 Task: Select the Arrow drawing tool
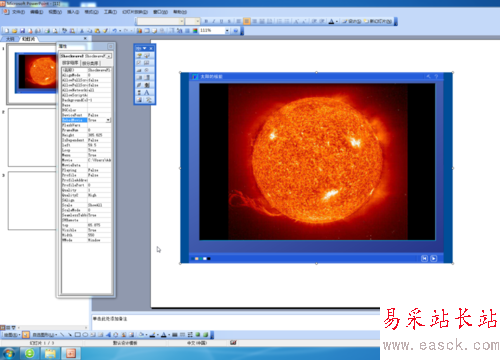point(70,335)
